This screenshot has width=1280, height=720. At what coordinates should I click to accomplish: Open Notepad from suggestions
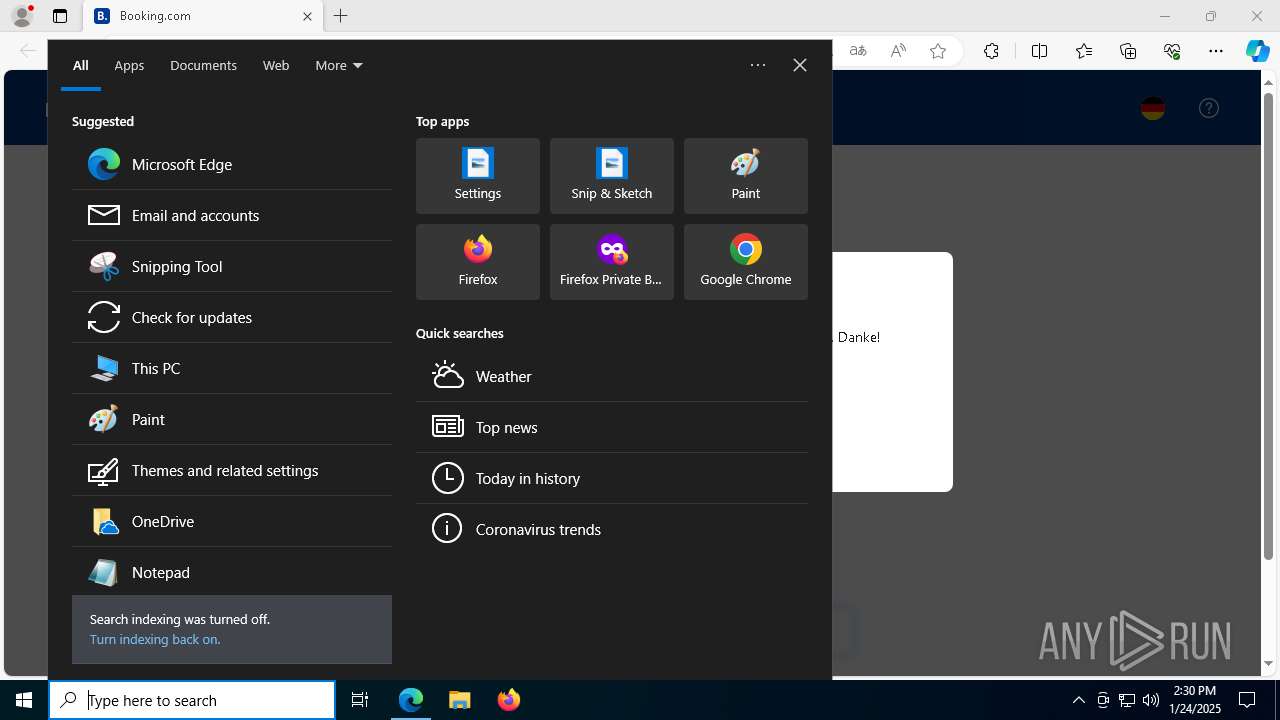pyautogui.click(x=232, y=572)
